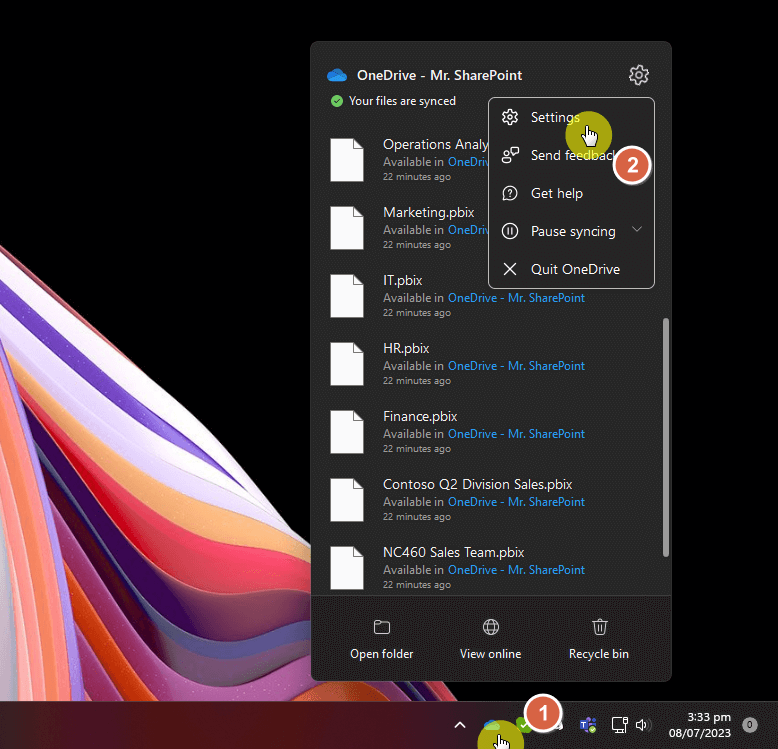This screenshot has width=778, height=749.
Task: Select Settings from the OneDrive menu
Action: coord(571,117)
